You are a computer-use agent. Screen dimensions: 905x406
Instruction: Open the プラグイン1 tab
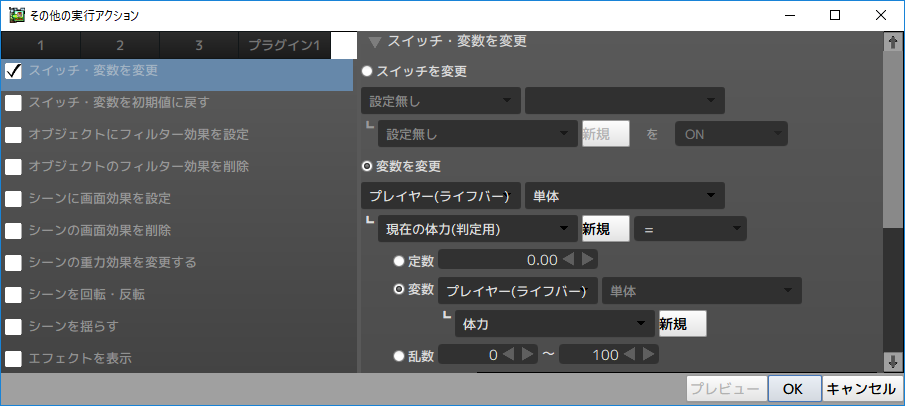tap(285, 46)
